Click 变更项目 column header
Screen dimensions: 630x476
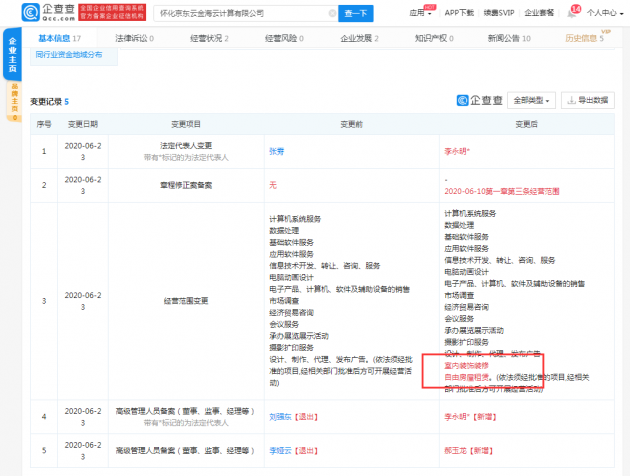pos(186,124)
